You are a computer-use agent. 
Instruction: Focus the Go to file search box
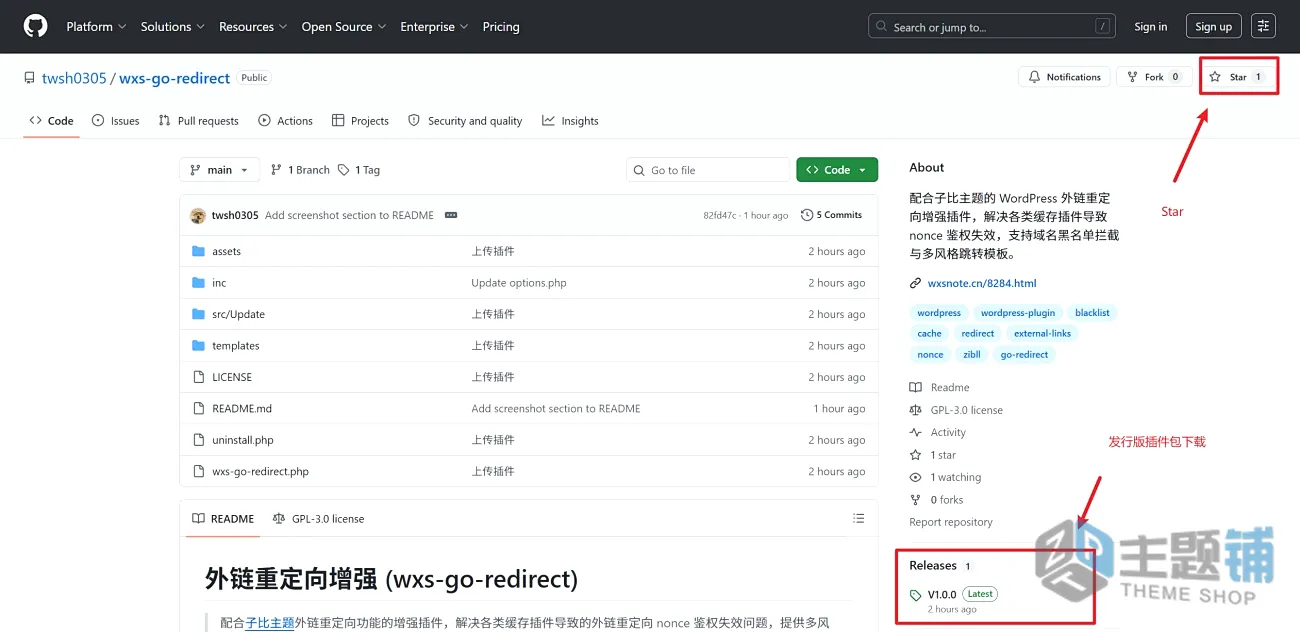tap(708, 170)
